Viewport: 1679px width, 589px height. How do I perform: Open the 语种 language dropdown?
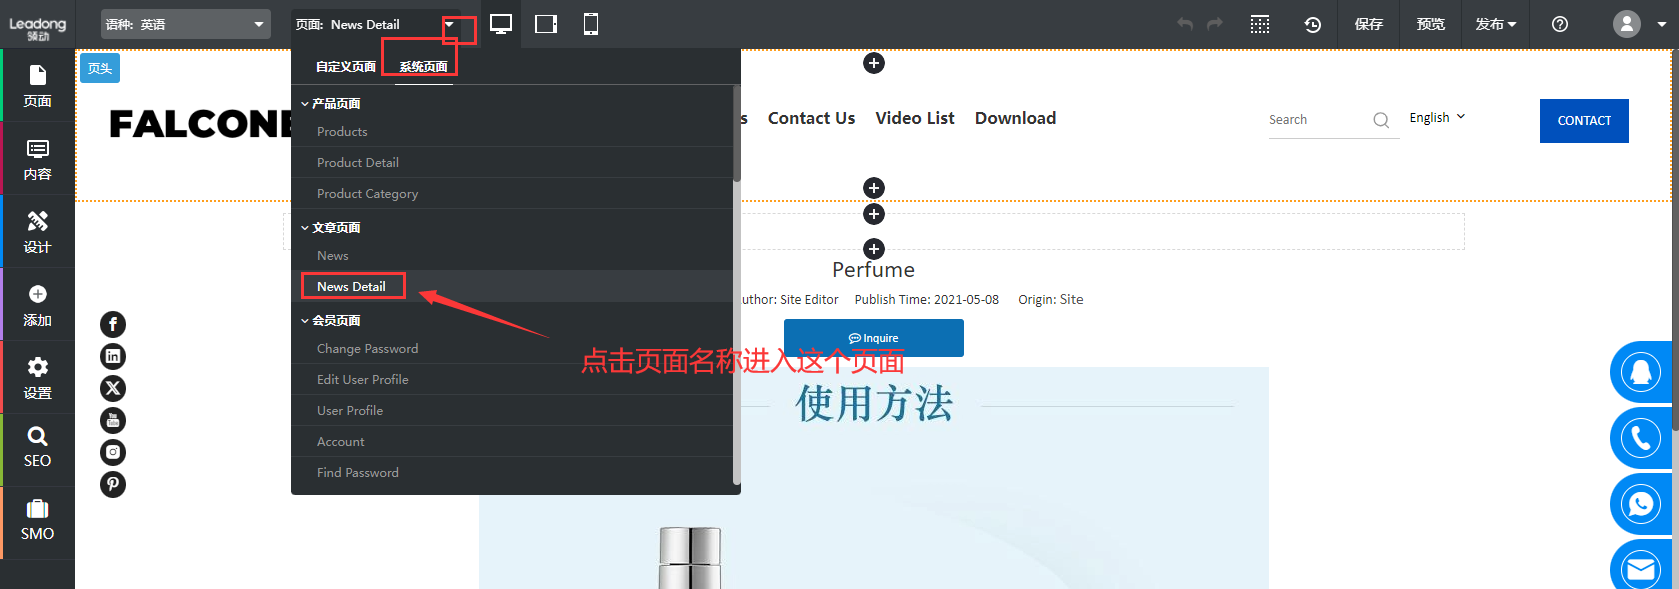coord(186,24)
